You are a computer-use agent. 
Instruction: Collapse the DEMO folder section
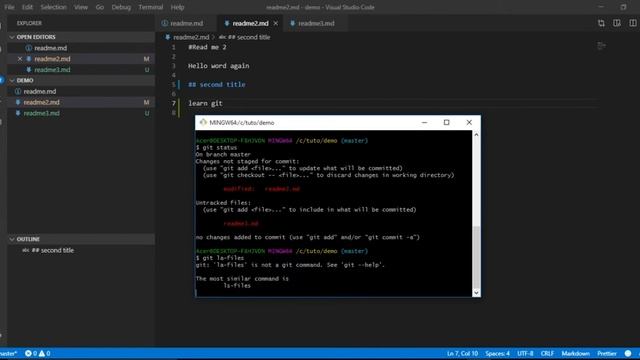pos(81,80)
